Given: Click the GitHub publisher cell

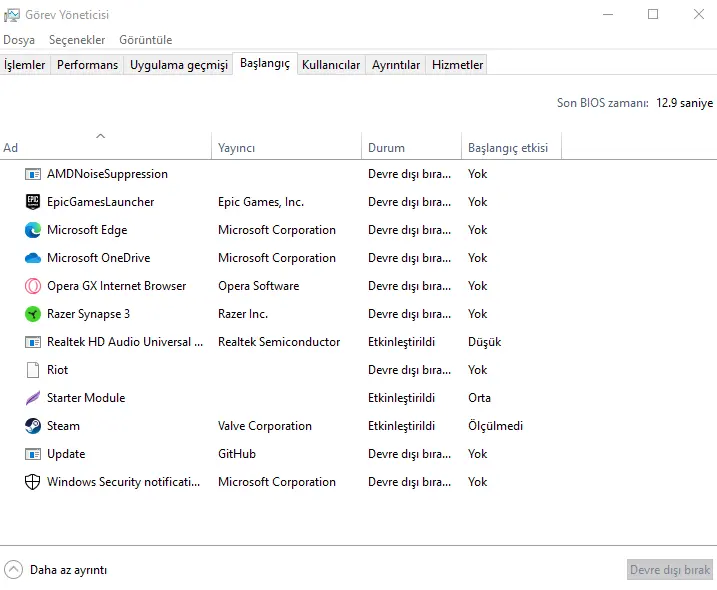Looking at the screenshot, I should click(x=237, y=454).
